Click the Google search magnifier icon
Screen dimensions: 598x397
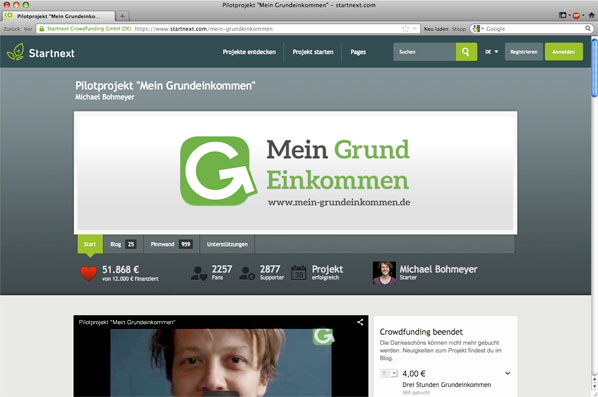click(x=588, y=28)
